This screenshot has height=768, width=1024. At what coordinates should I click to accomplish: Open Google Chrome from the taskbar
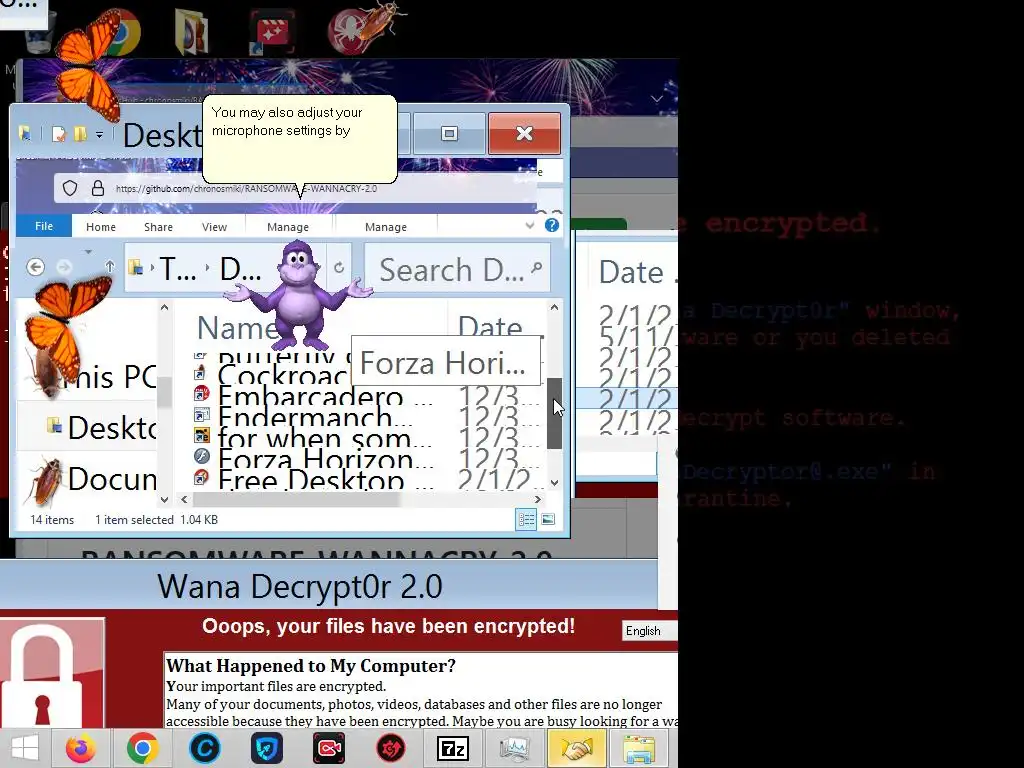[x=142, y=748]
